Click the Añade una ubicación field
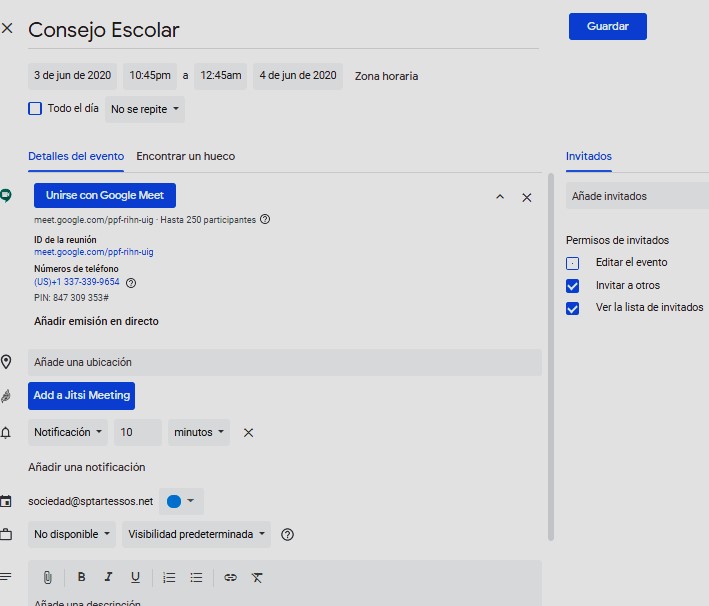709x606 pixels. tap(285, 362)
